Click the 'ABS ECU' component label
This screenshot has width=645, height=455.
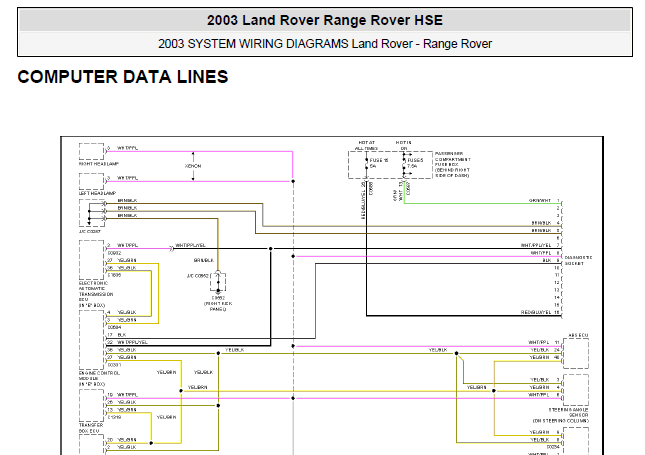[578, 336]
